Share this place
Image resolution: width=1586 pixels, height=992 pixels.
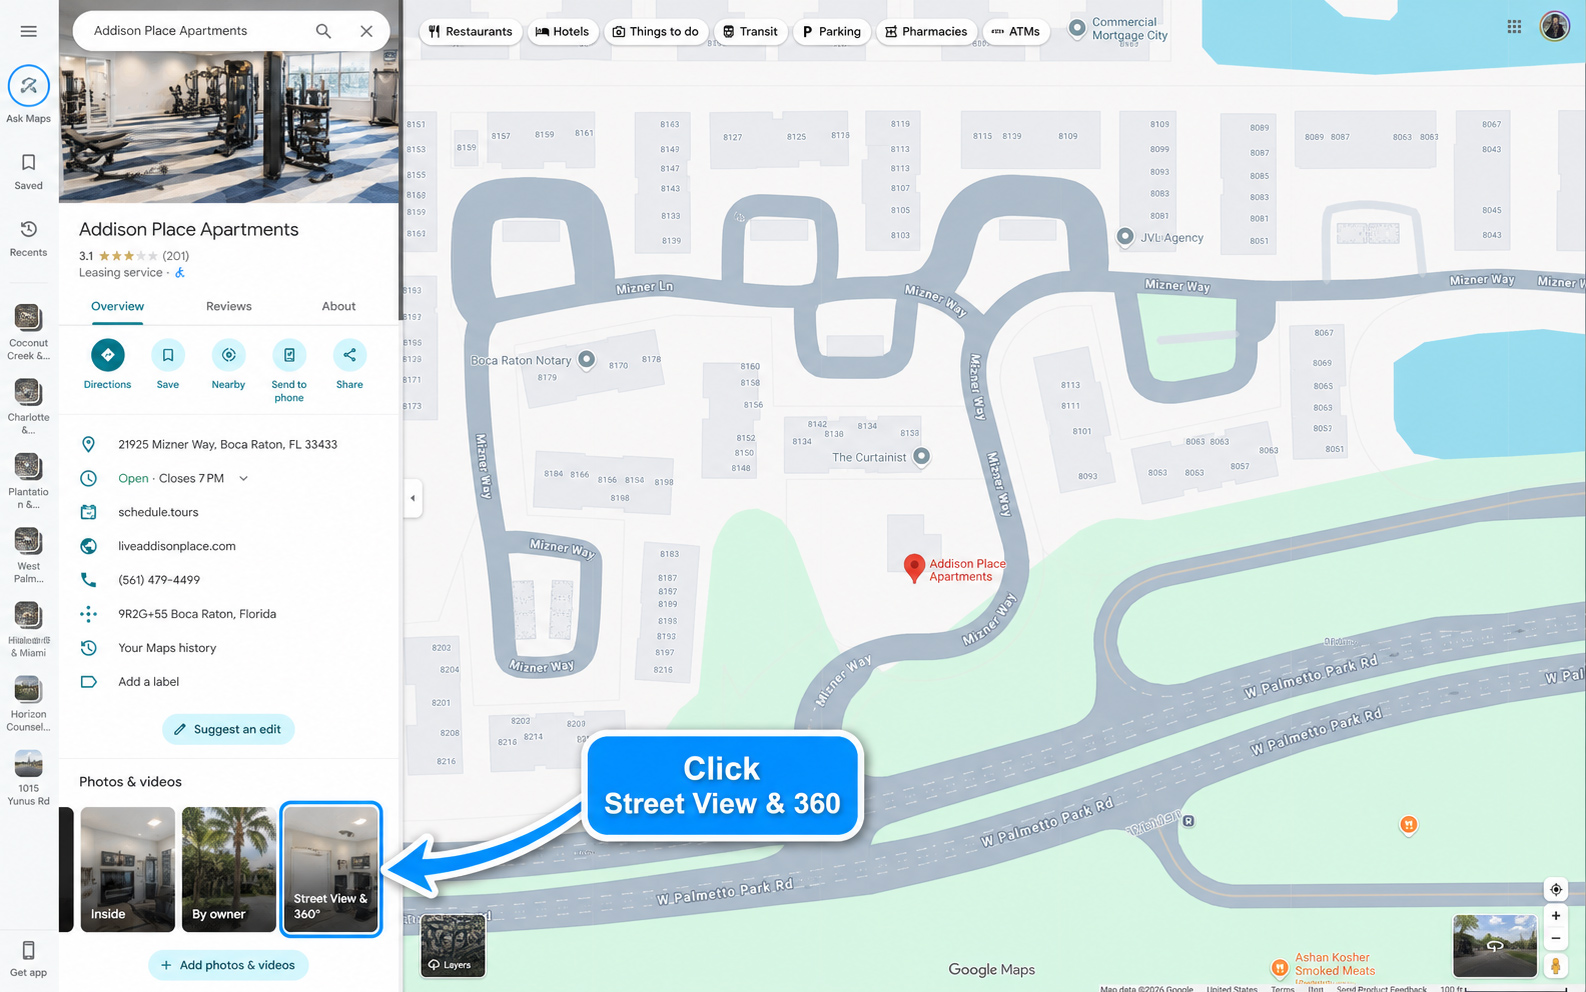tap(350, 355)
